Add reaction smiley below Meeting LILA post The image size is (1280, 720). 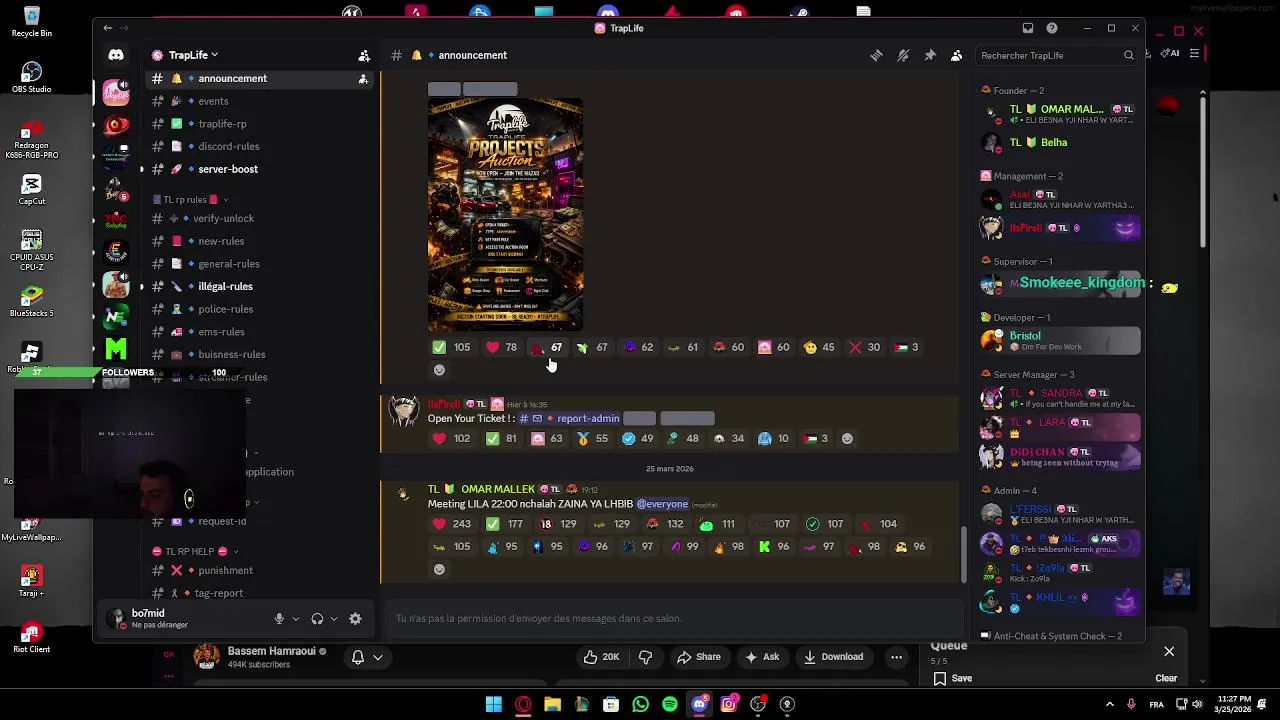(439, 569)
